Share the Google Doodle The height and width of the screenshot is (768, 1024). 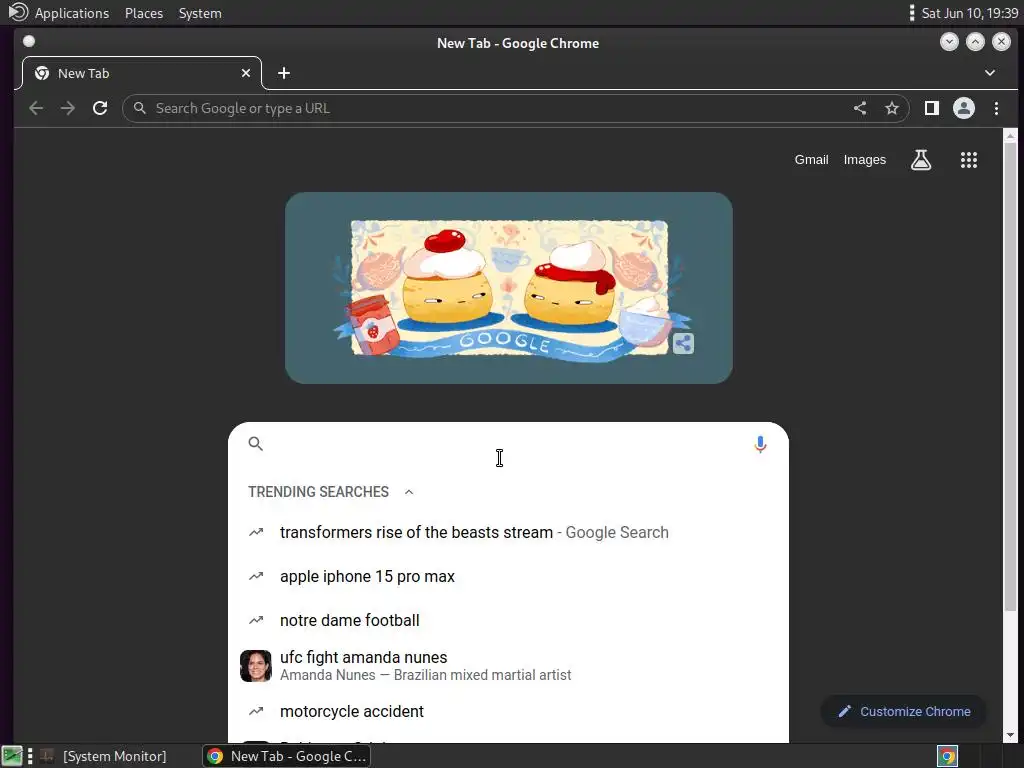coord(683,343)
